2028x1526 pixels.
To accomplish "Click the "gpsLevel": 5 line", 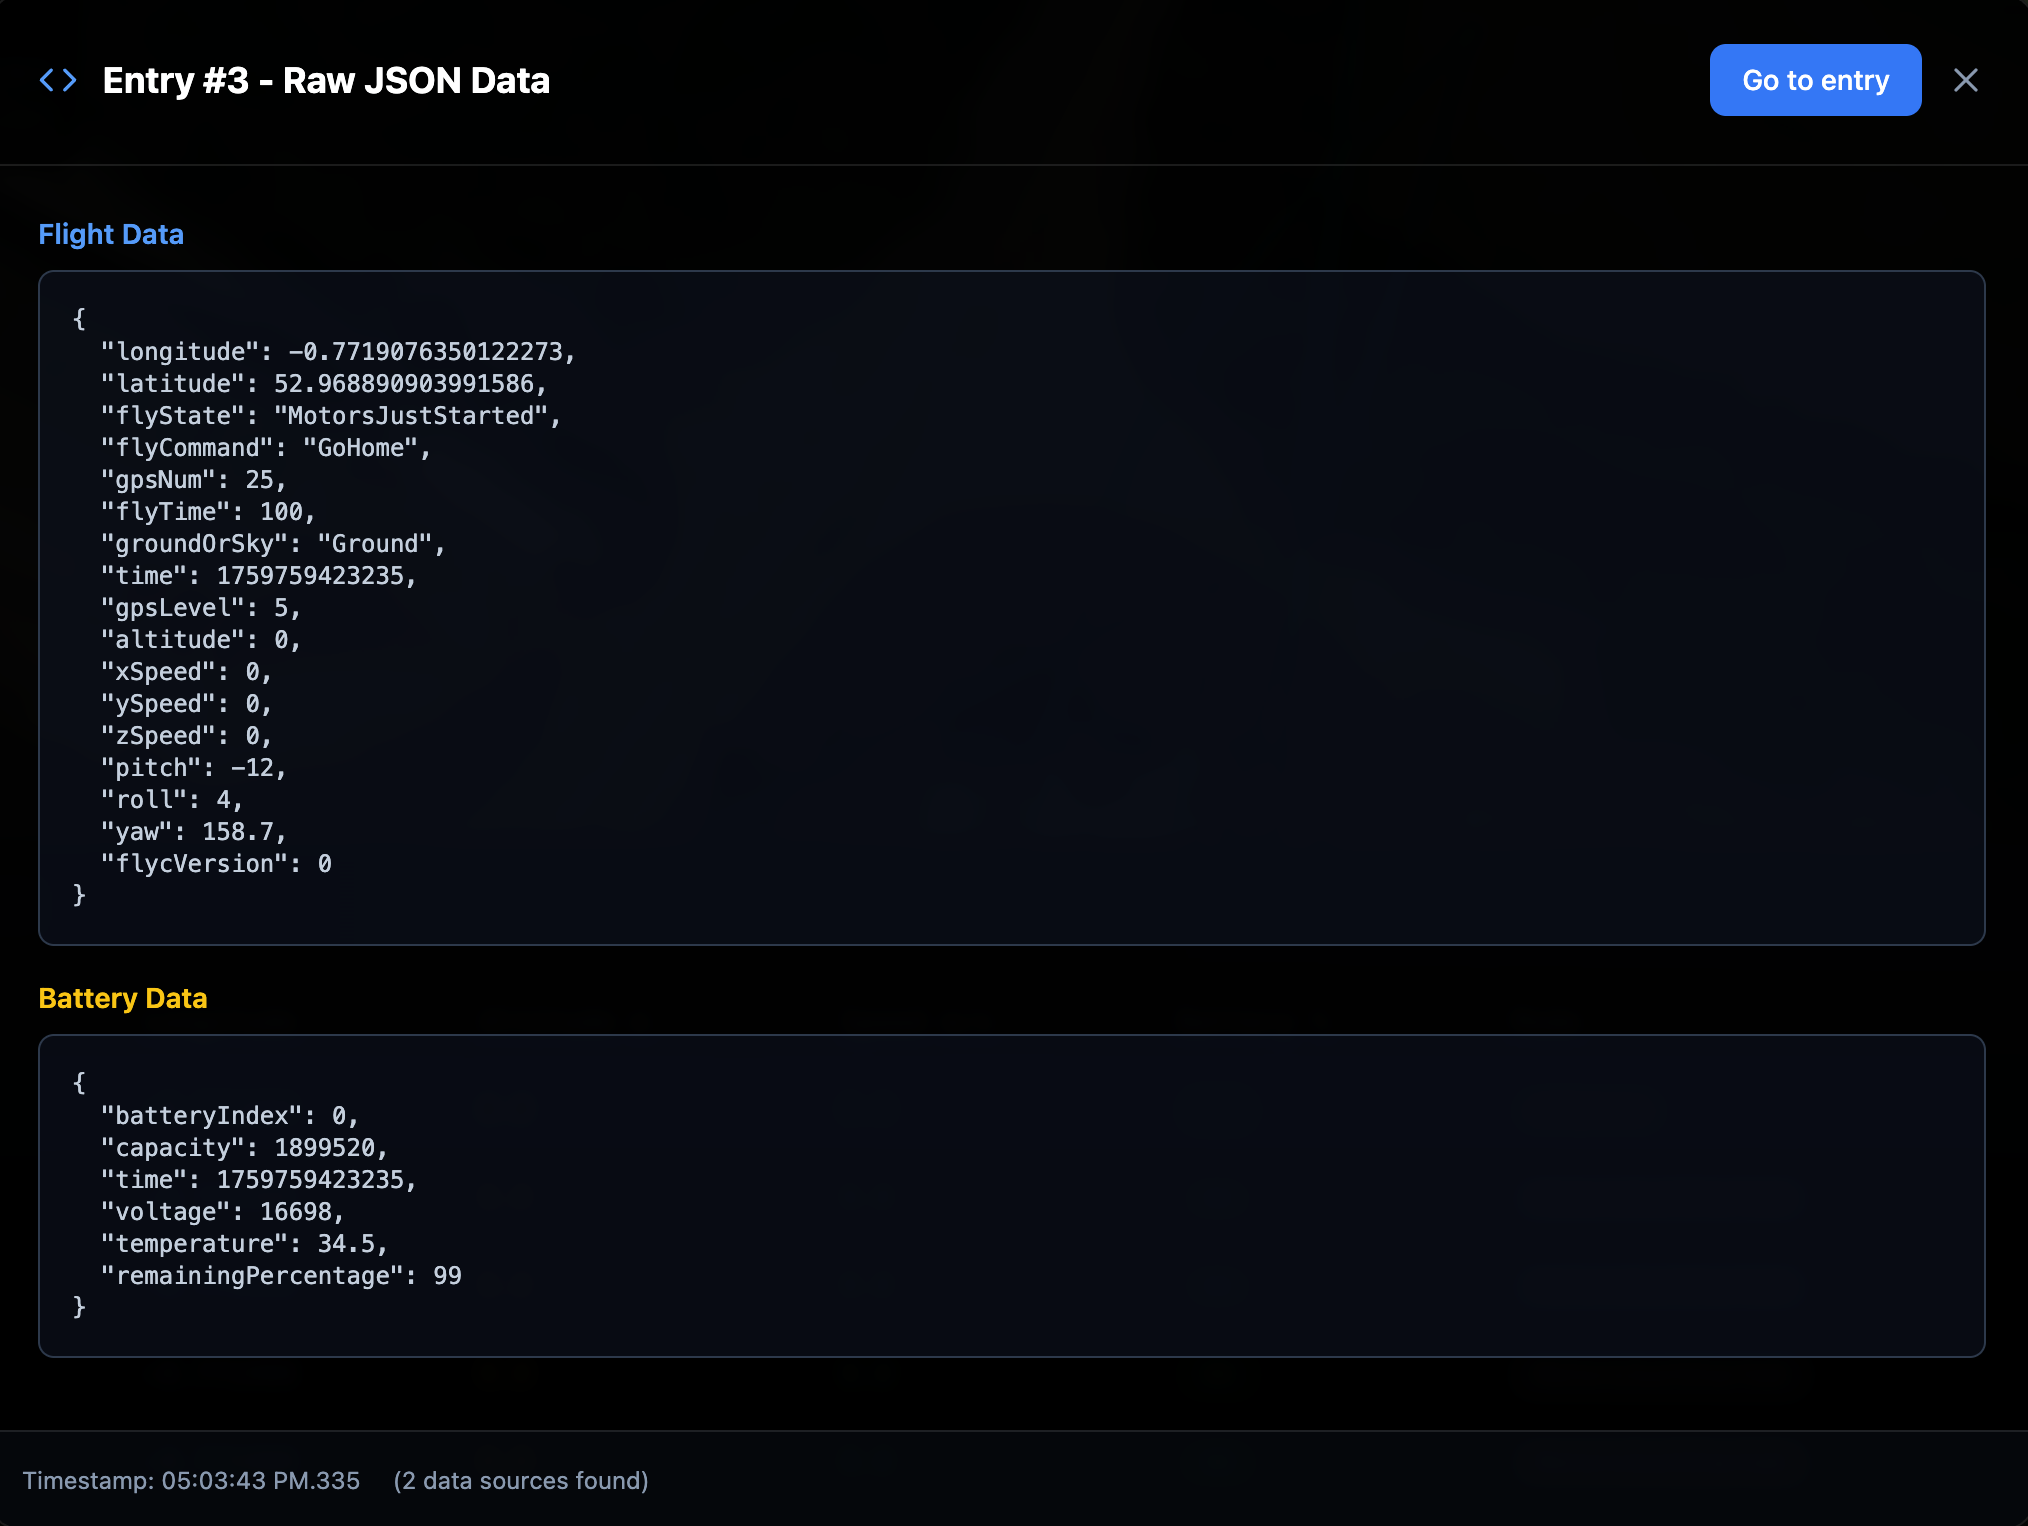I will tap(200, 608).
